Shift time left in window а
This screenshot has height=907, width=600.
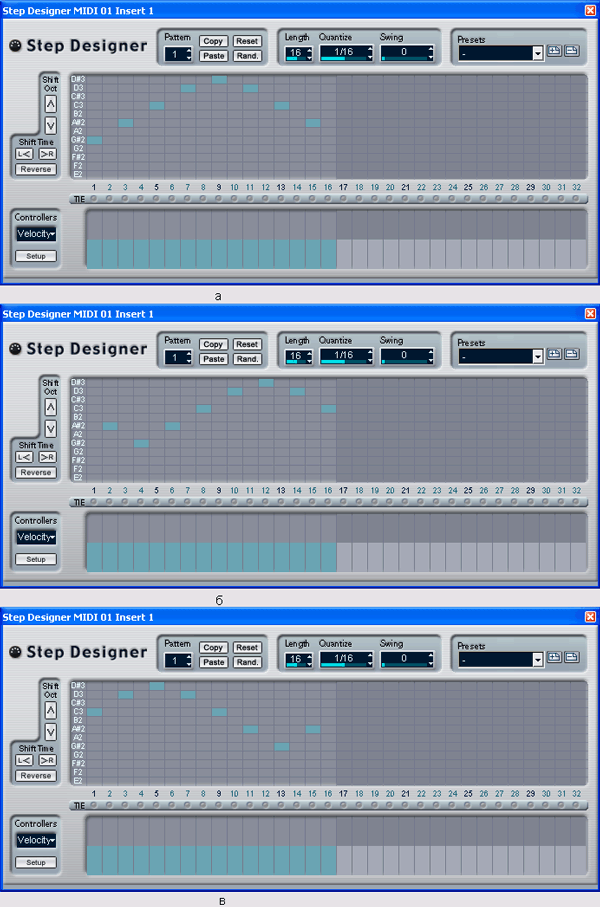(24, 154)
